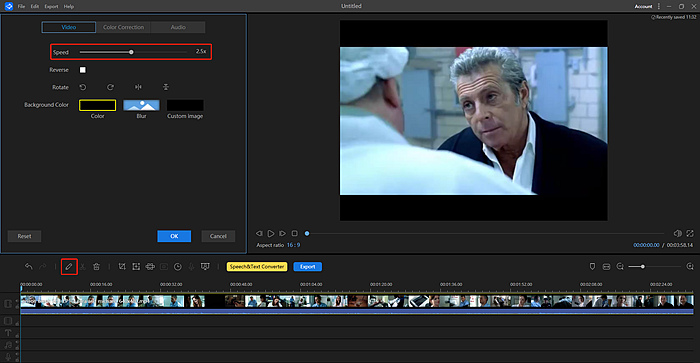
Task: Click the overlay track icon
Action: click(8, 321)
